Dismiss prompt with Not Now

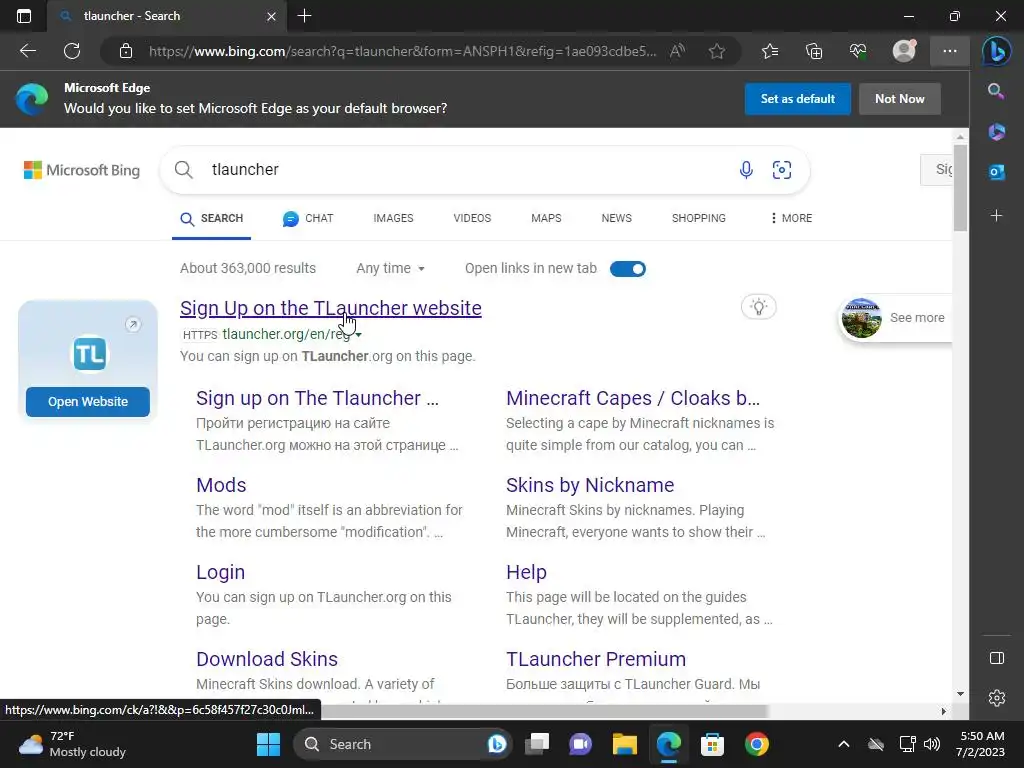[899, 99]
